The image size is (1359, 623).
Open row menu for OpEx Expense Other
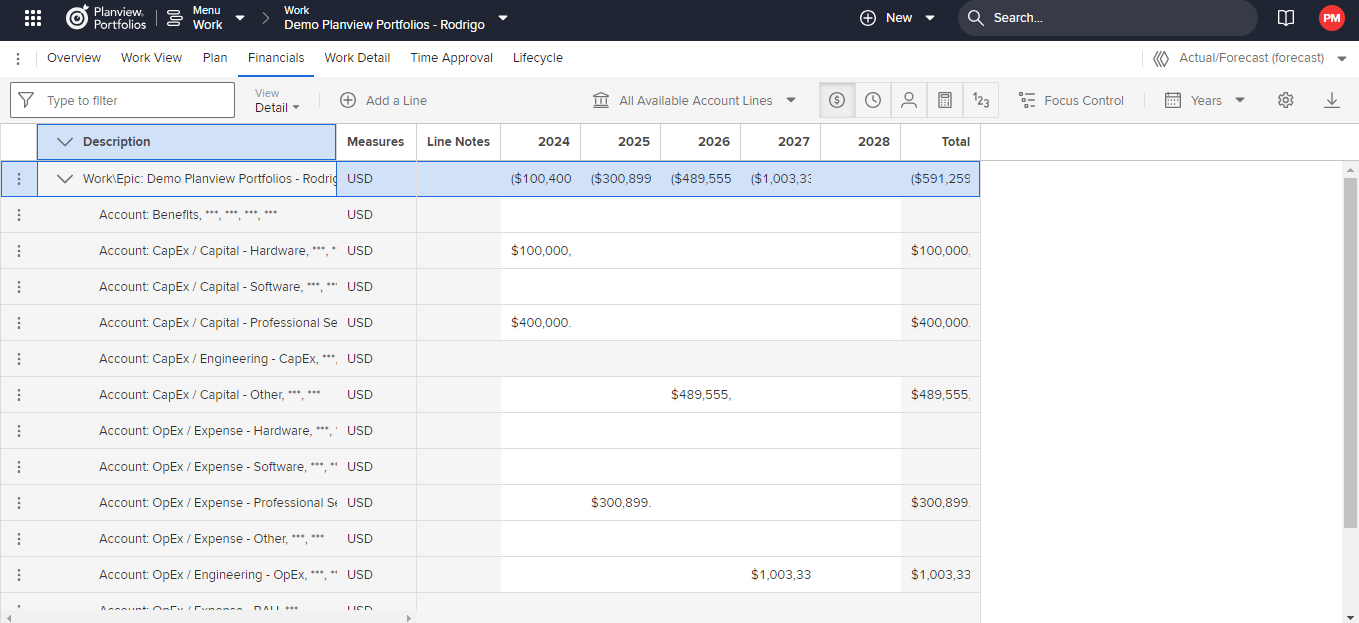(x=19, y=539)
